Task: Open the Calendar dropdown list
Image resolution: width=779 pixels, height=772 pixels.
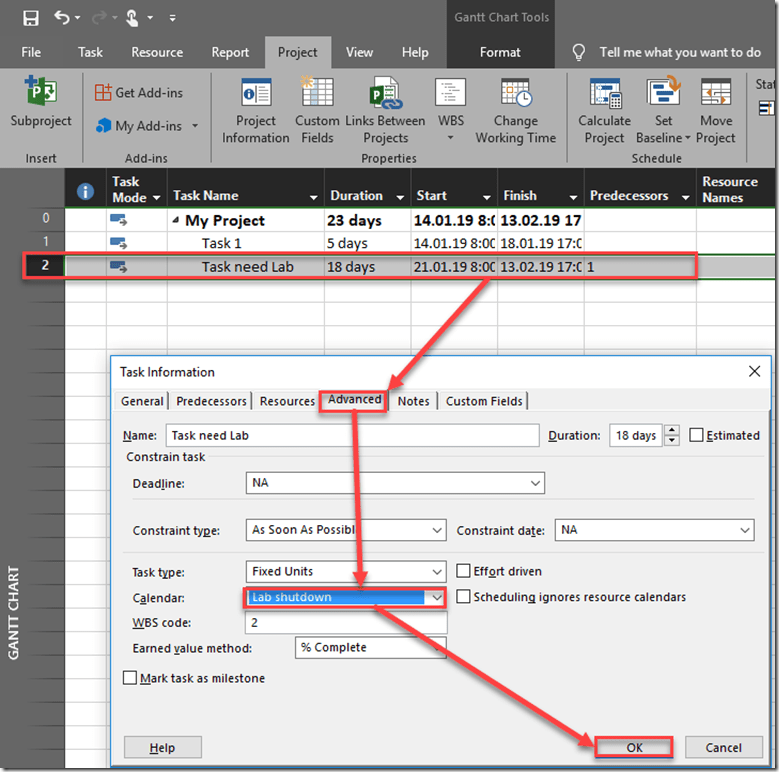Action: click(x=434, y=597)
